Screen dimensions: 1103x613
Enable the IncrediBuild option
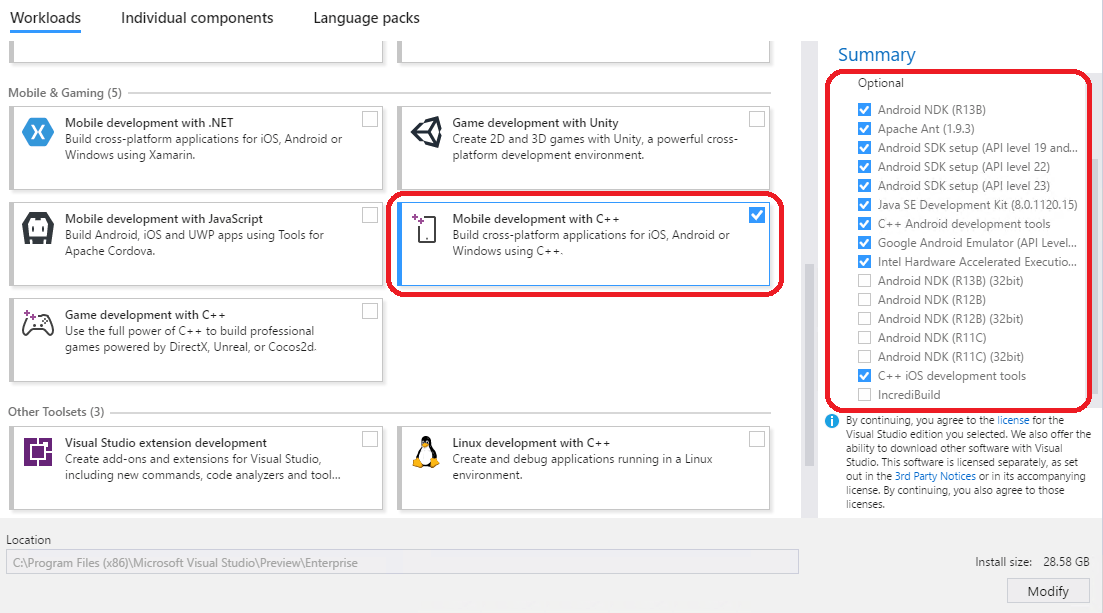(x=865, y=395)
